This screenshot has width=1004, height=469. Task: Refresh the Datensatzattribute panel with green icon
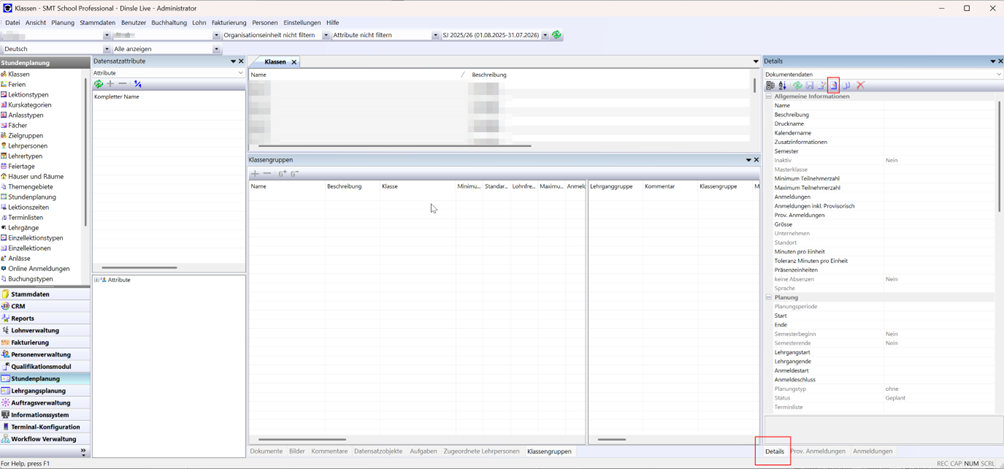click(x=98, y=84)
